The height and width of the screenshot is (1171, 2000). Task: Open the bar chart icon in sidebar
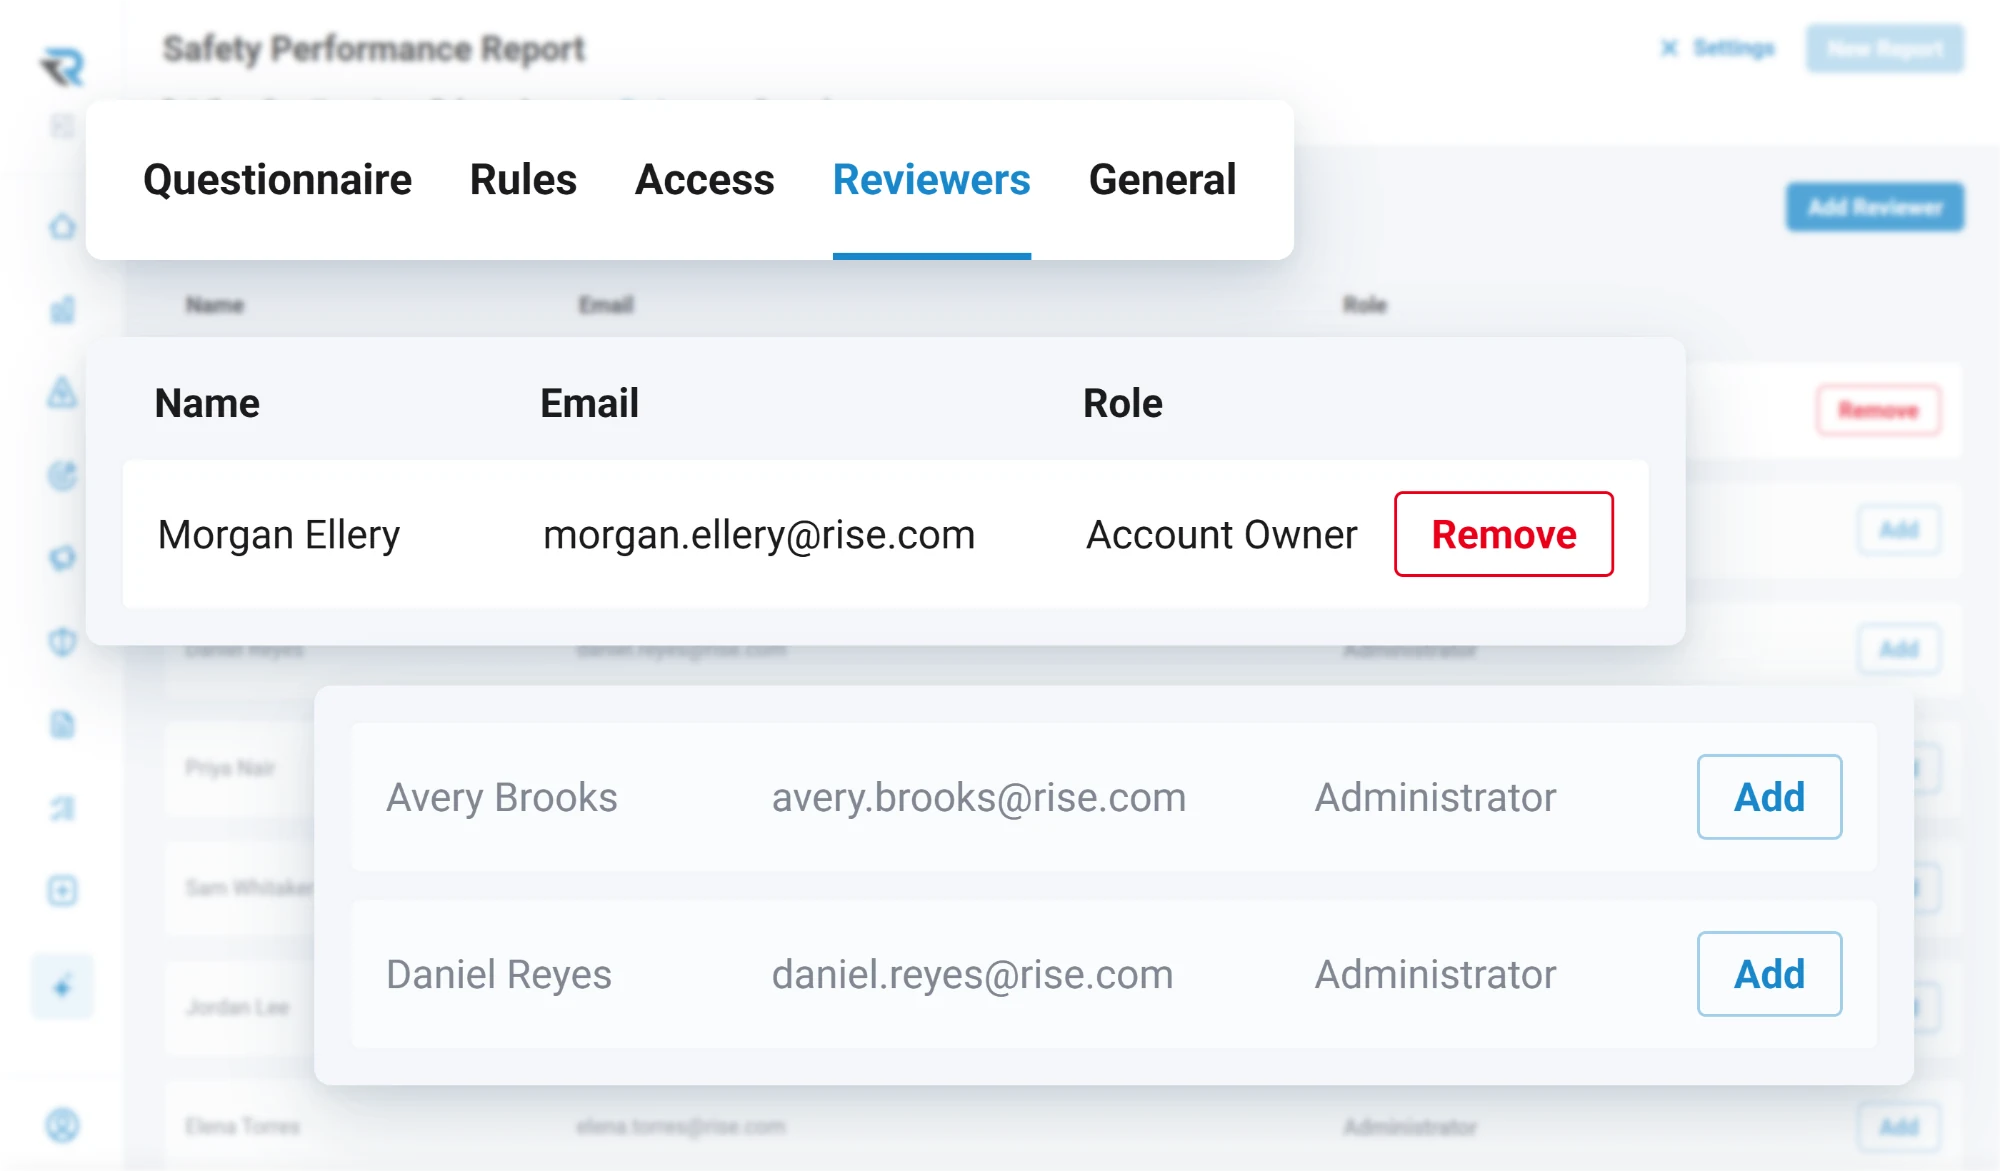click(62, 310)
